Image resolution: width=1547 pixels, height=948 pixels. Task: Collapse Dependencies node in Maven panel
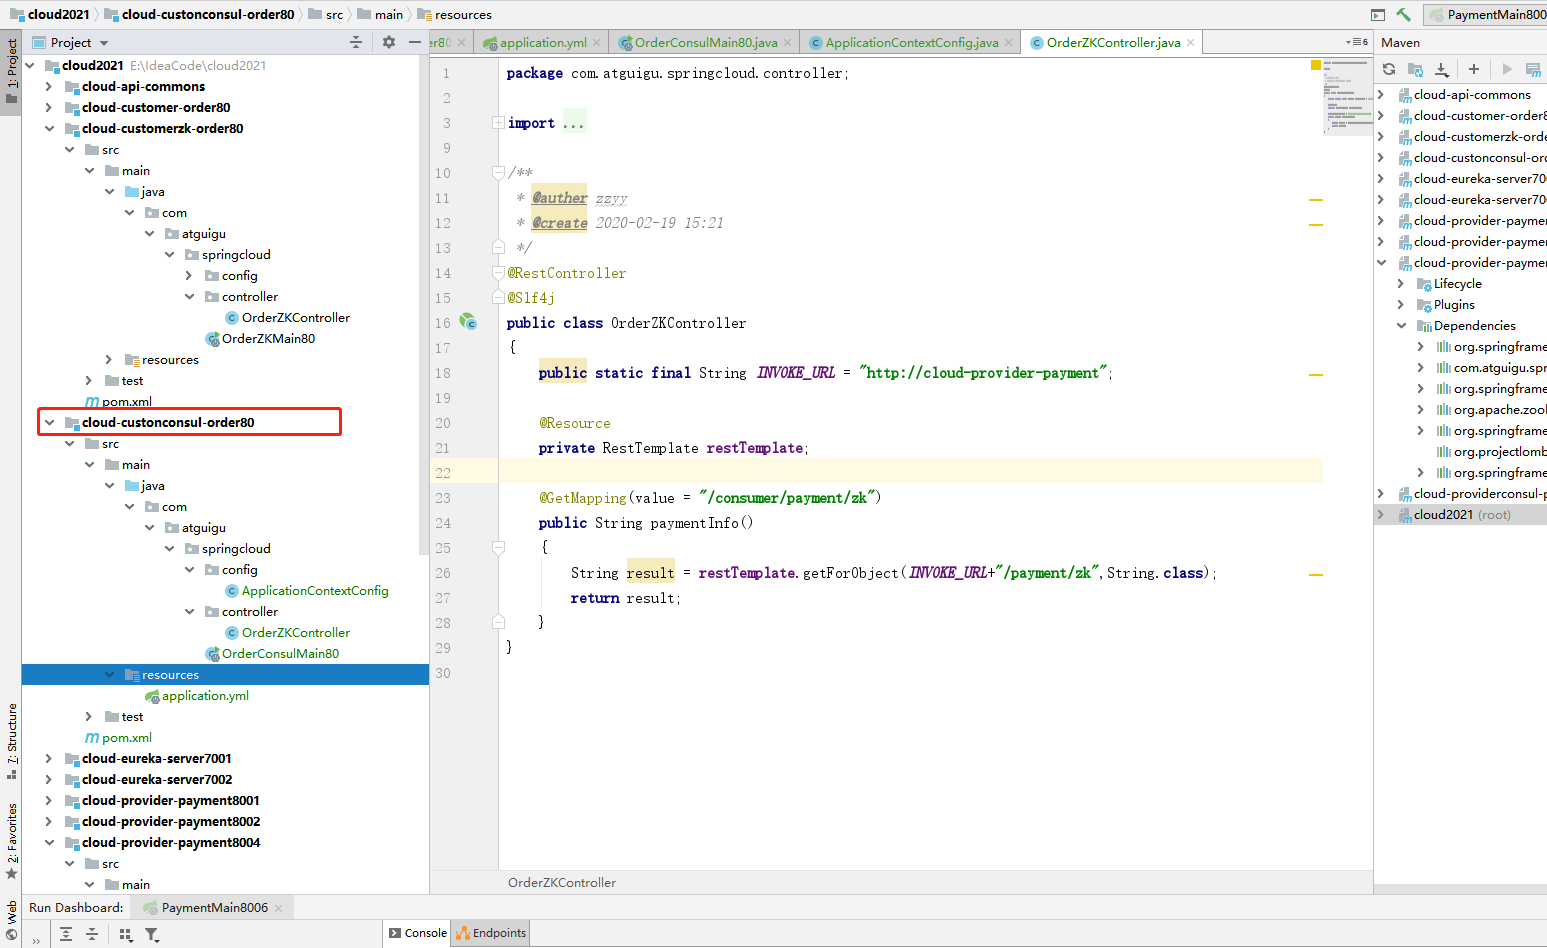click(1401, 326)
